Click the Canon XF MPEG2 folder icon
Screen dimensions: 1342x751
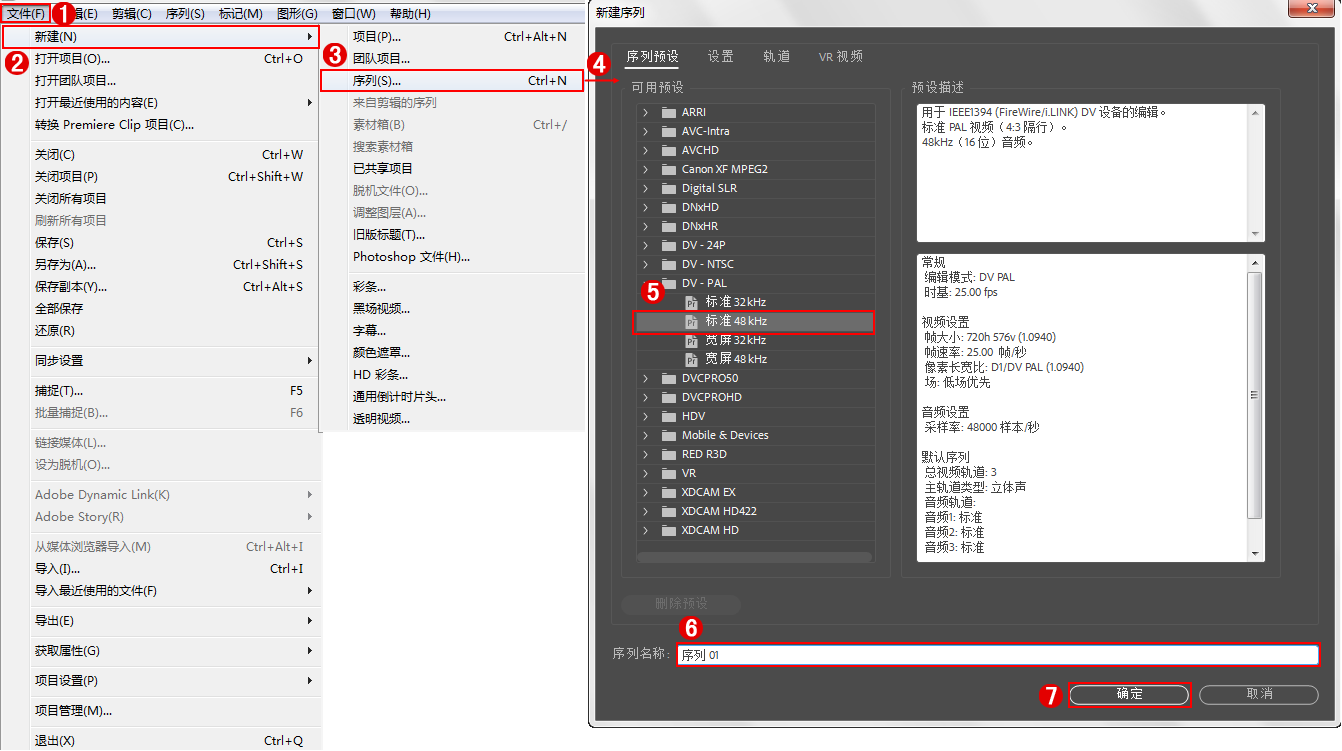668,169
